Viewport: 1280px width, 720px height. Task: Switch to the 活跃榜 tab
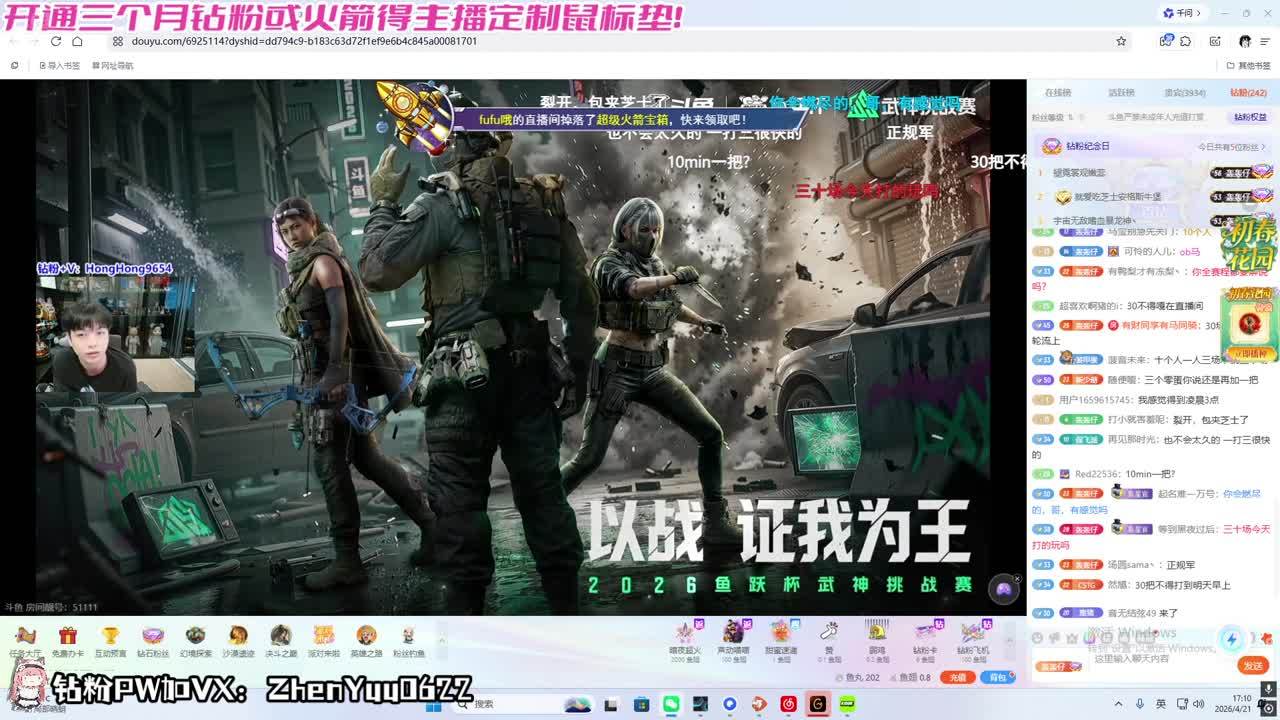tap(1121, 93)
